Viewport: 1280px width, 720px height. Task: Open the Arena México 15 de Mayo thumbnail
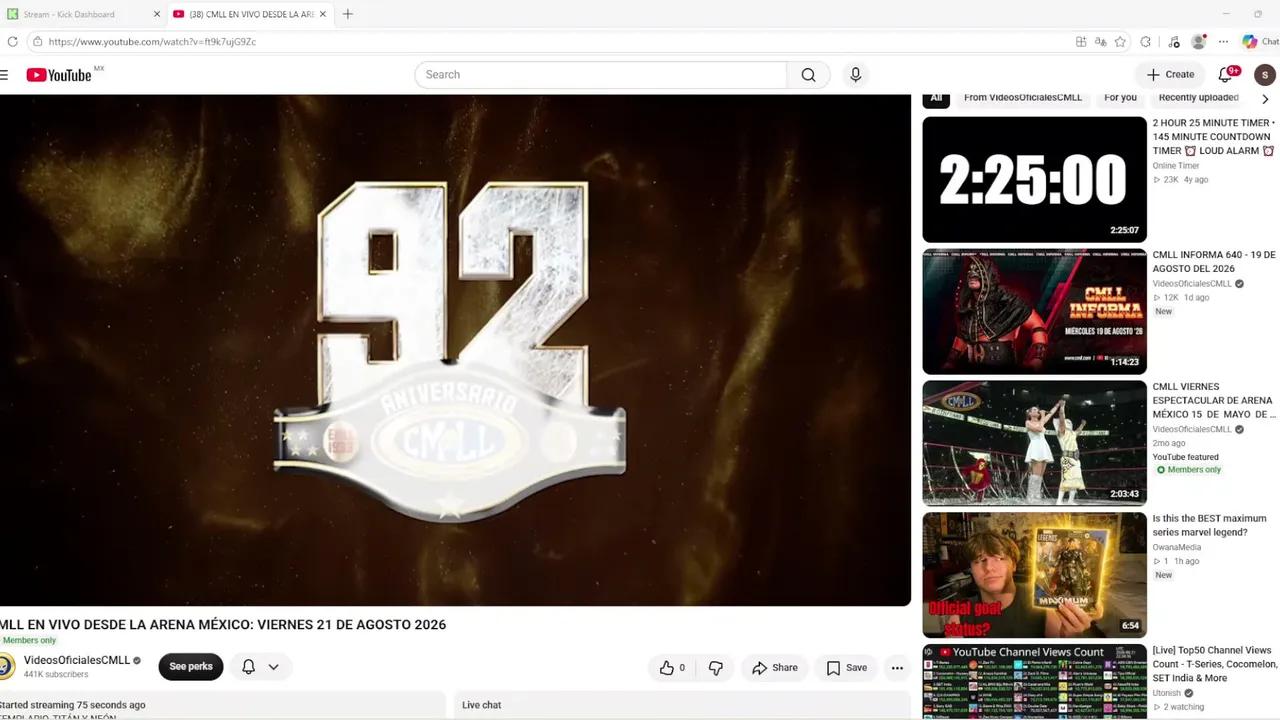[x=1034, y=444]
